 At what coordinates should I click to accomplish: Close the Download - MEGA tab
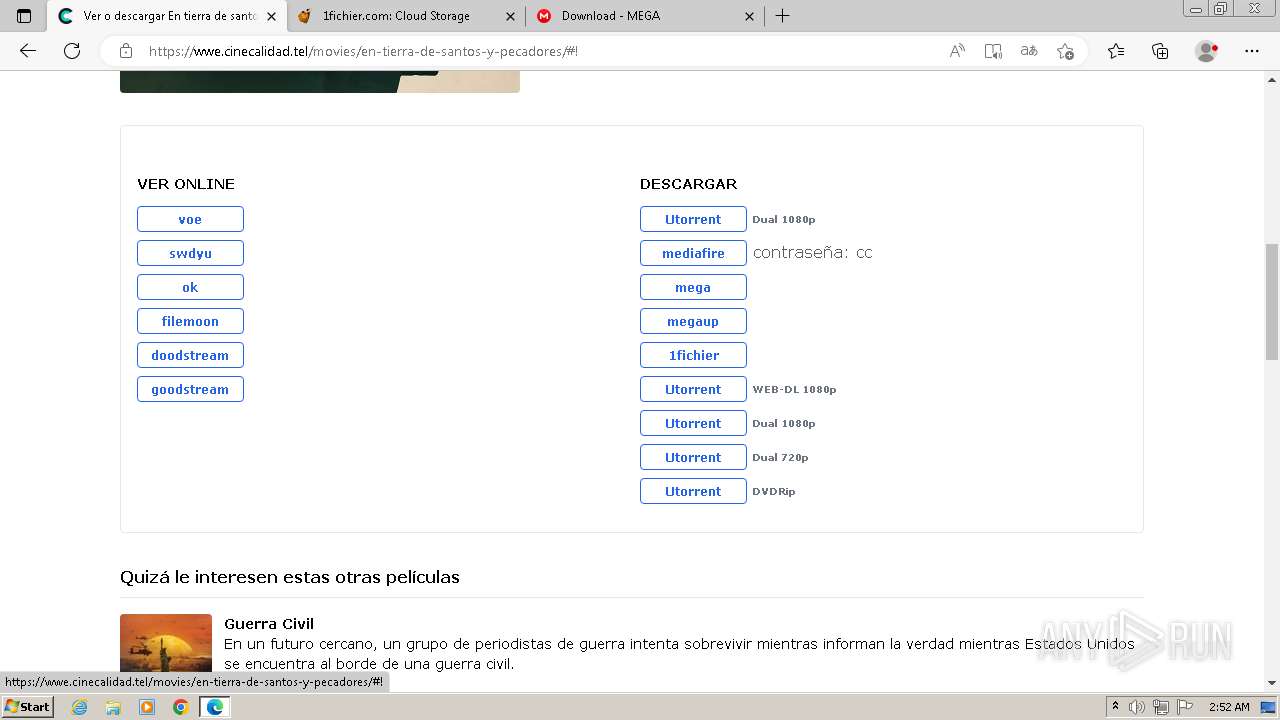click(750, 16)
